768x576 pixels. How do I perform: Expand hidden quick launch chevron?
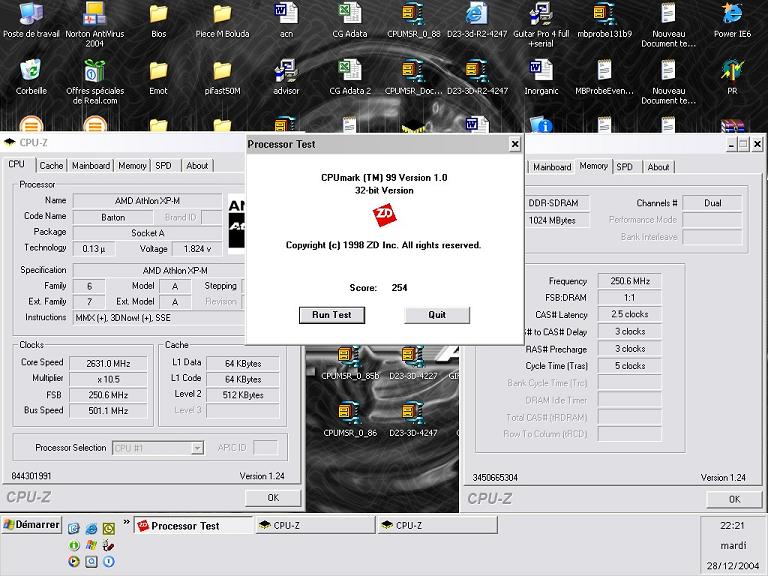pyautogui.click(x=126, y=522)
